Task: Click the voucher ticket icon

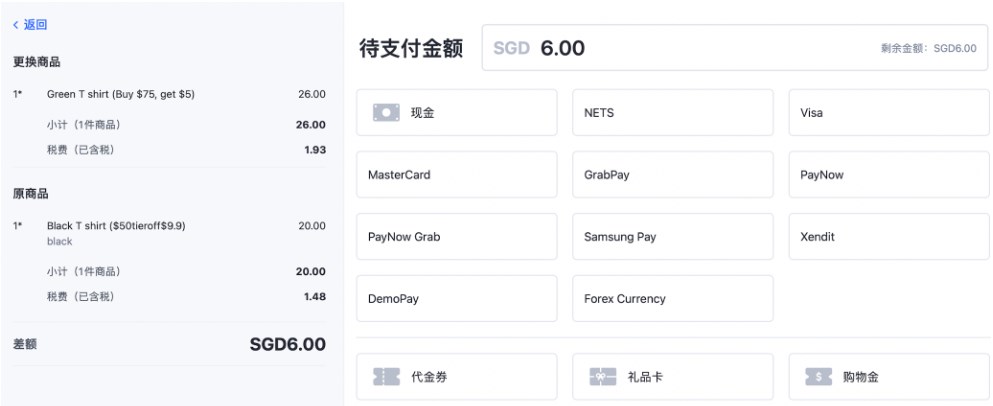Action: click(386, 377)
